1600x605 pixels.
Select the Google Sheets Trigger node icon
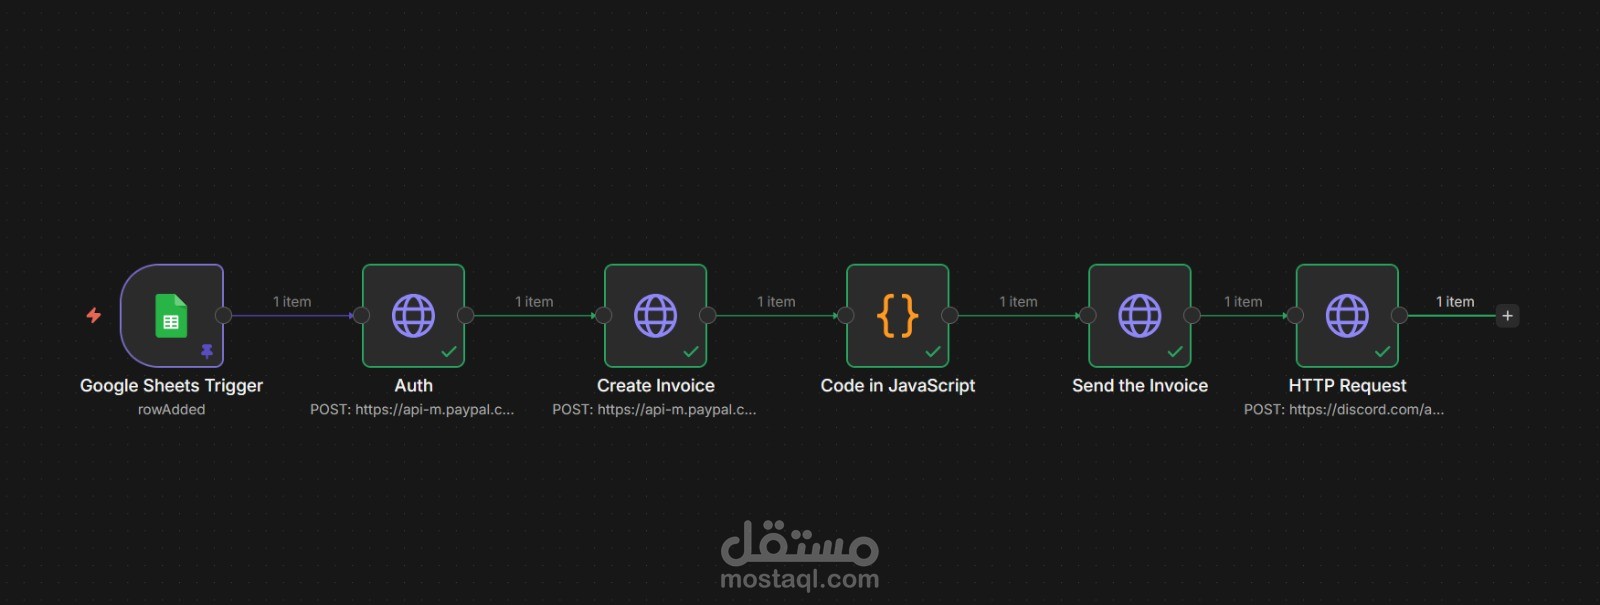[x=171, y=316]
